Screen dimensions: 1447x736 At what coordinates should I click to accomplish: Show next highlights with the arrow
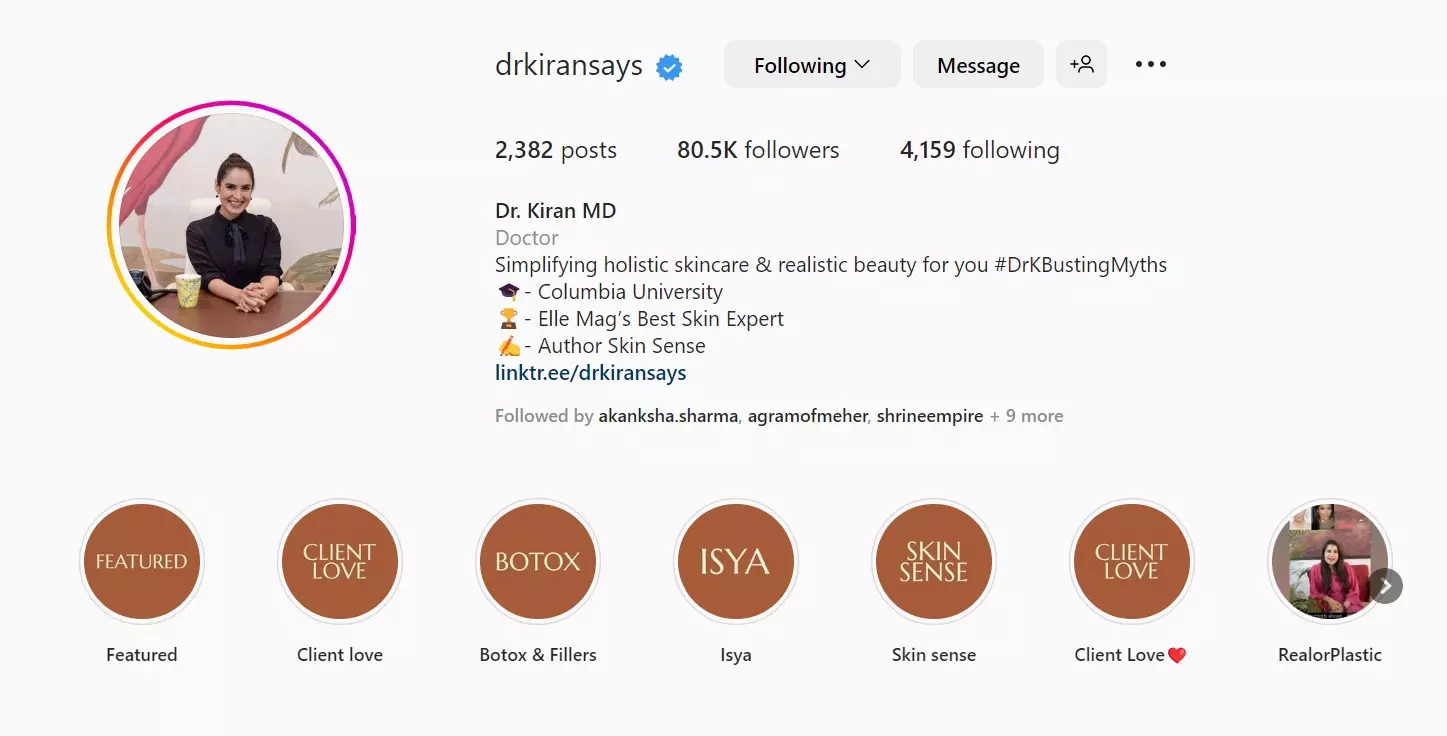(1385, 586)
